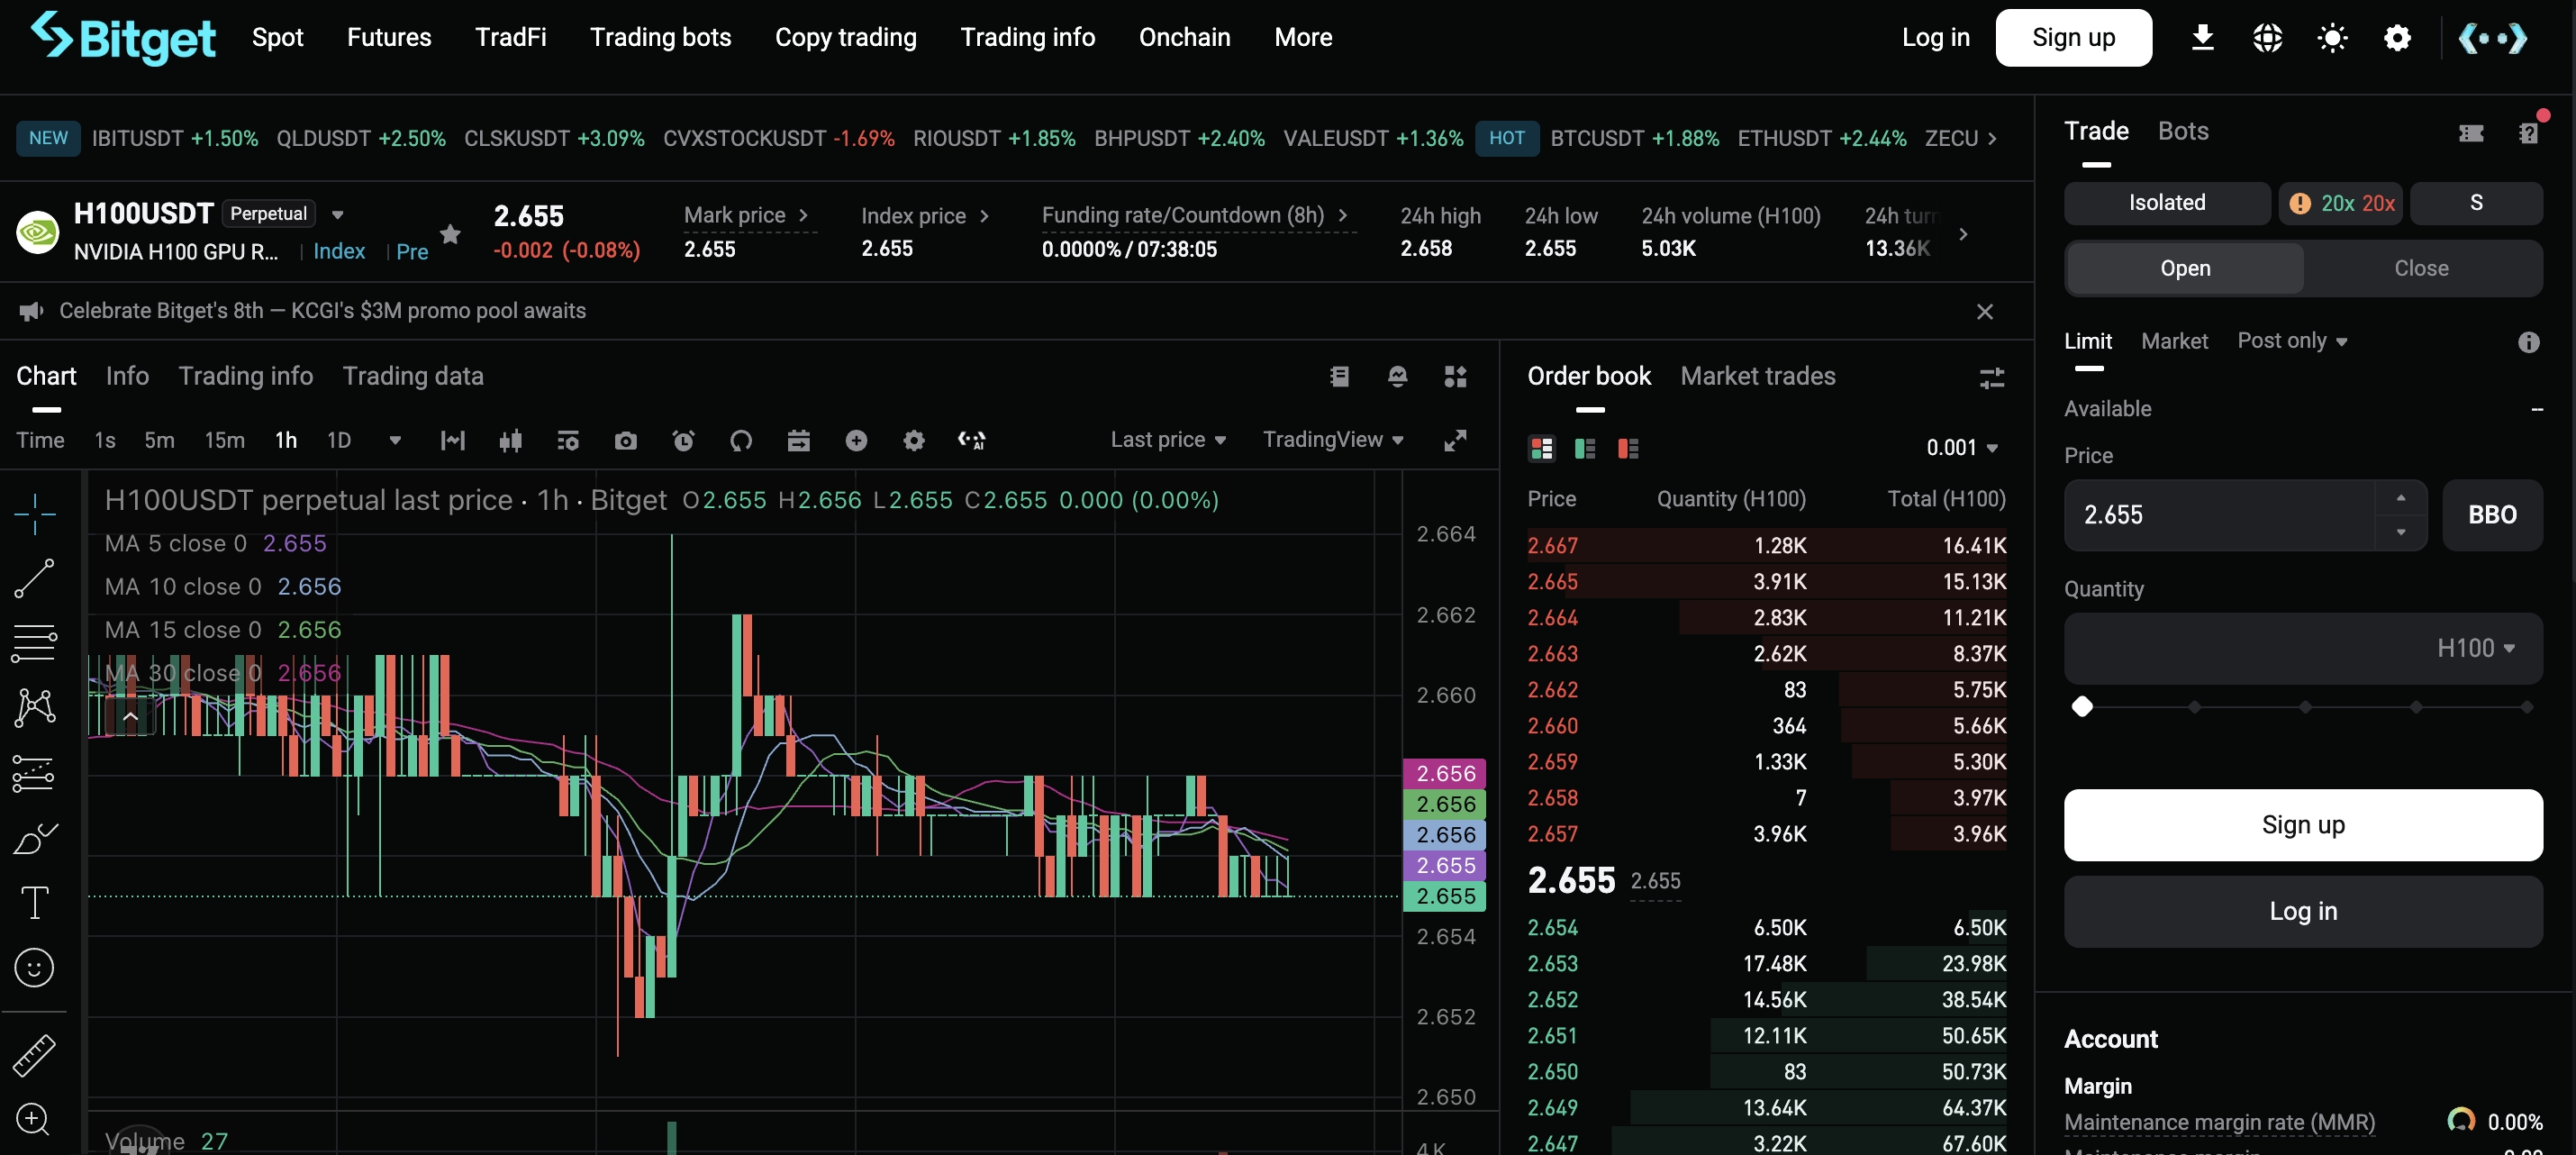The height and width of the screenshot is (1155, 2576).
Task: Click the download app icon in header
Action: click(x=2202, y=38)
